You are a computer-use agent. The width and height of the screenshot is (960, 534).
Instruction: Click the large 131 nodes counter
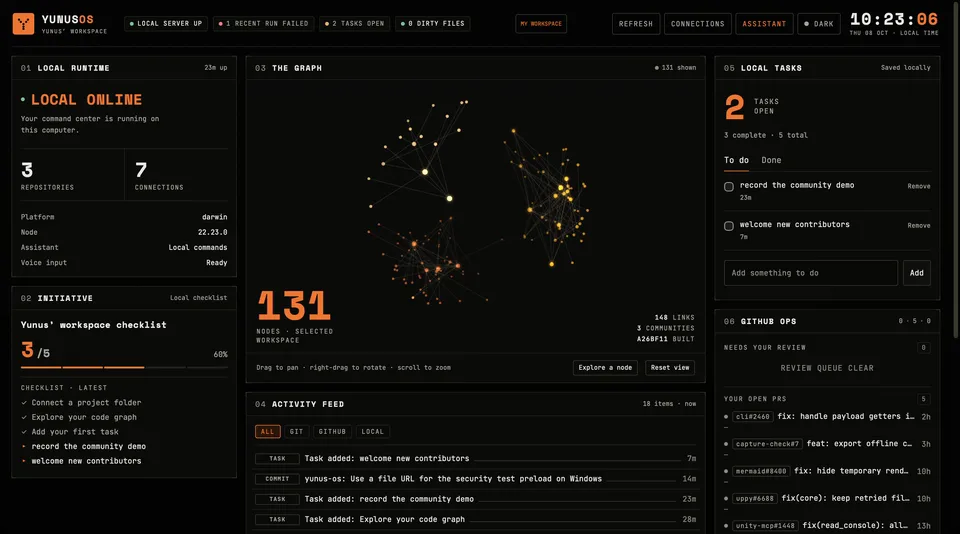tap(294, 306)
